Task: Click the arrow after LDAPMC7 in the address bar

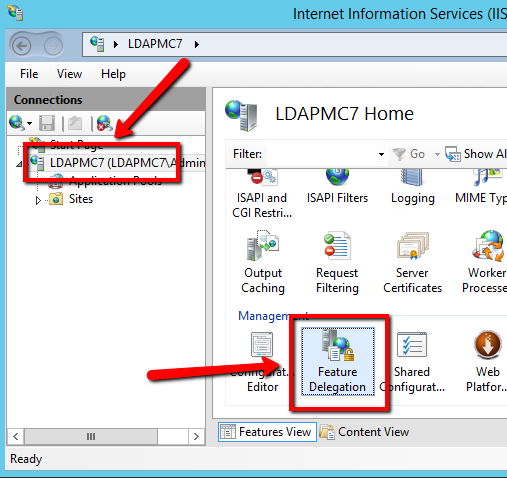Action: 197,44
